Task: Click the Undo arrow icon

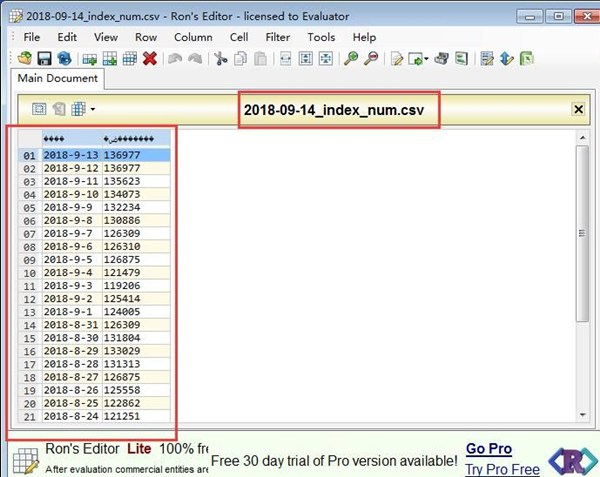Action: [x=175, y=59]
